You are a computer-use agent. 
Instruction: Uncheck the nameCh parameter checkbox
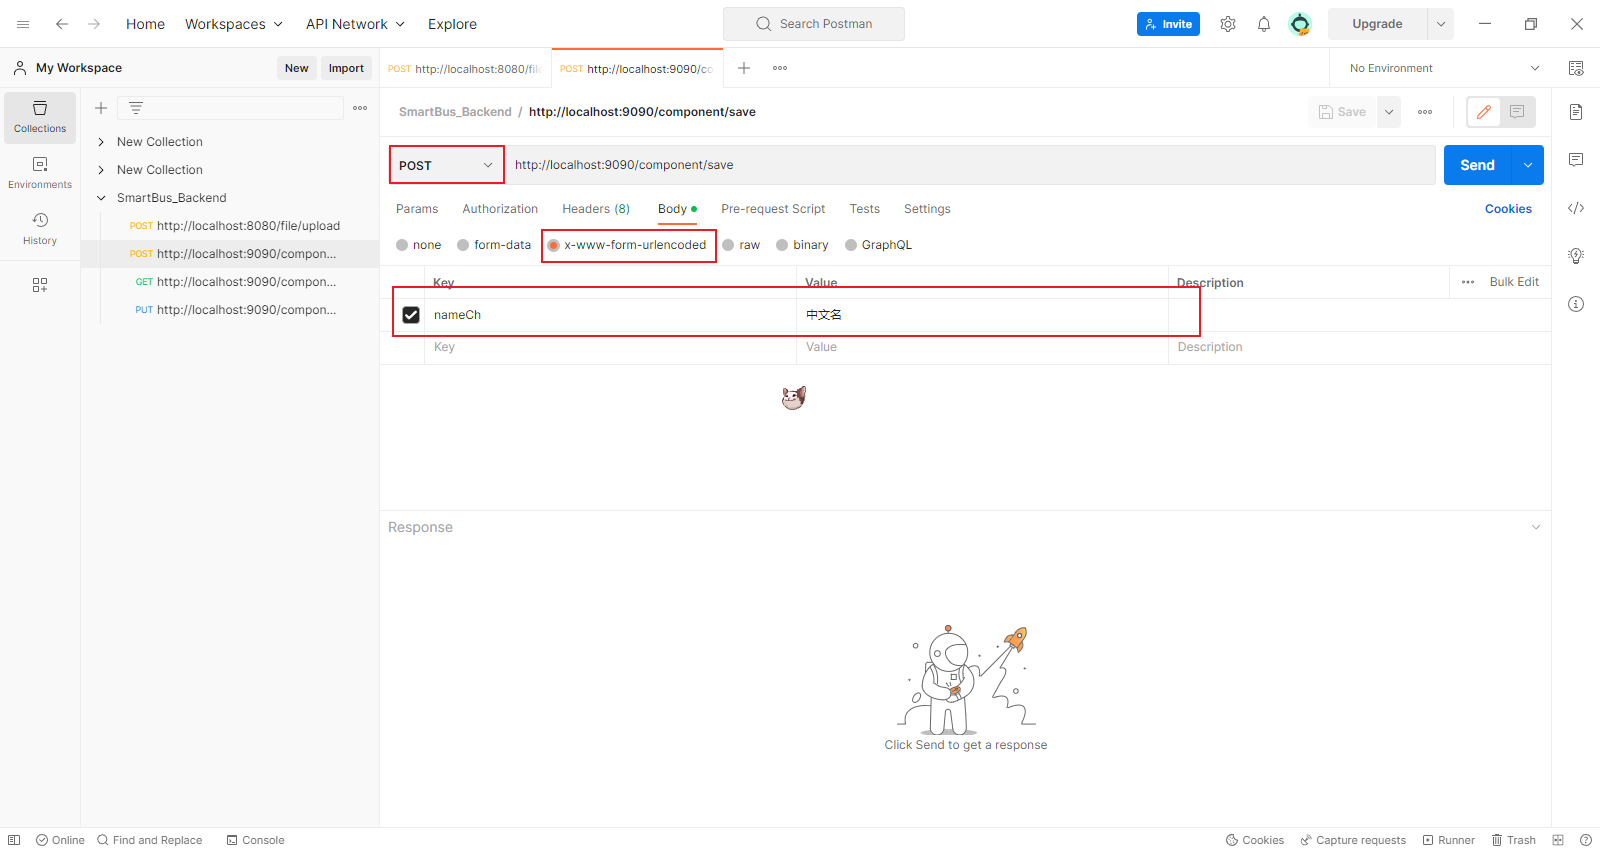point(411,315)
